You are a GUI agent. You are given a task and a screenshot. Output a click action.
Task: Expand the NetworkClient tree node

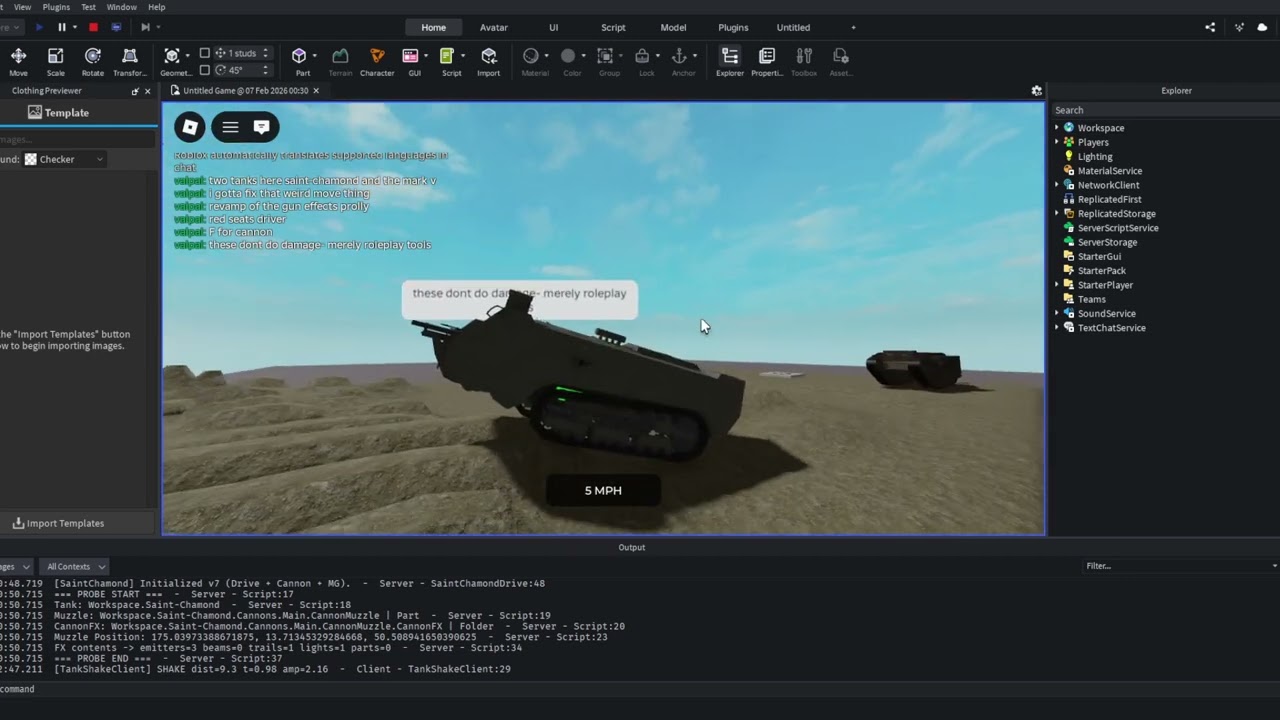1057,185
